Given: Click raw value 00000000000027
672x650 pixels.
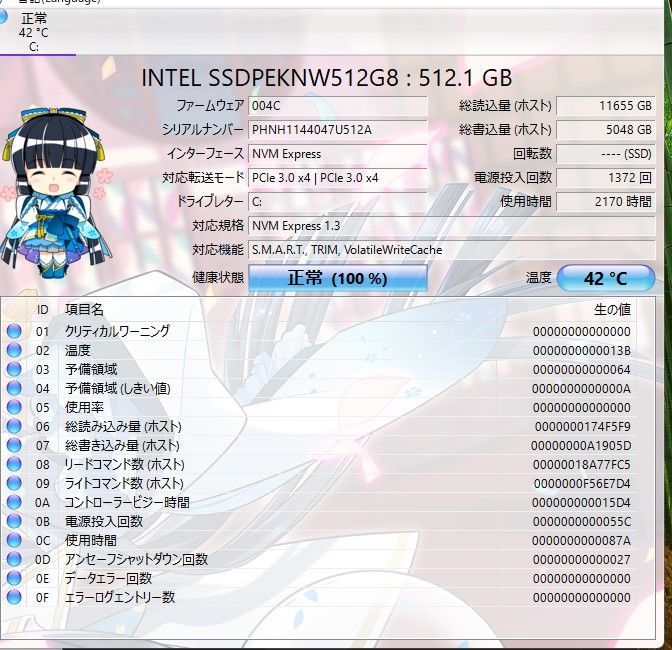Looking at the screenshot, I should click(582, 559).
